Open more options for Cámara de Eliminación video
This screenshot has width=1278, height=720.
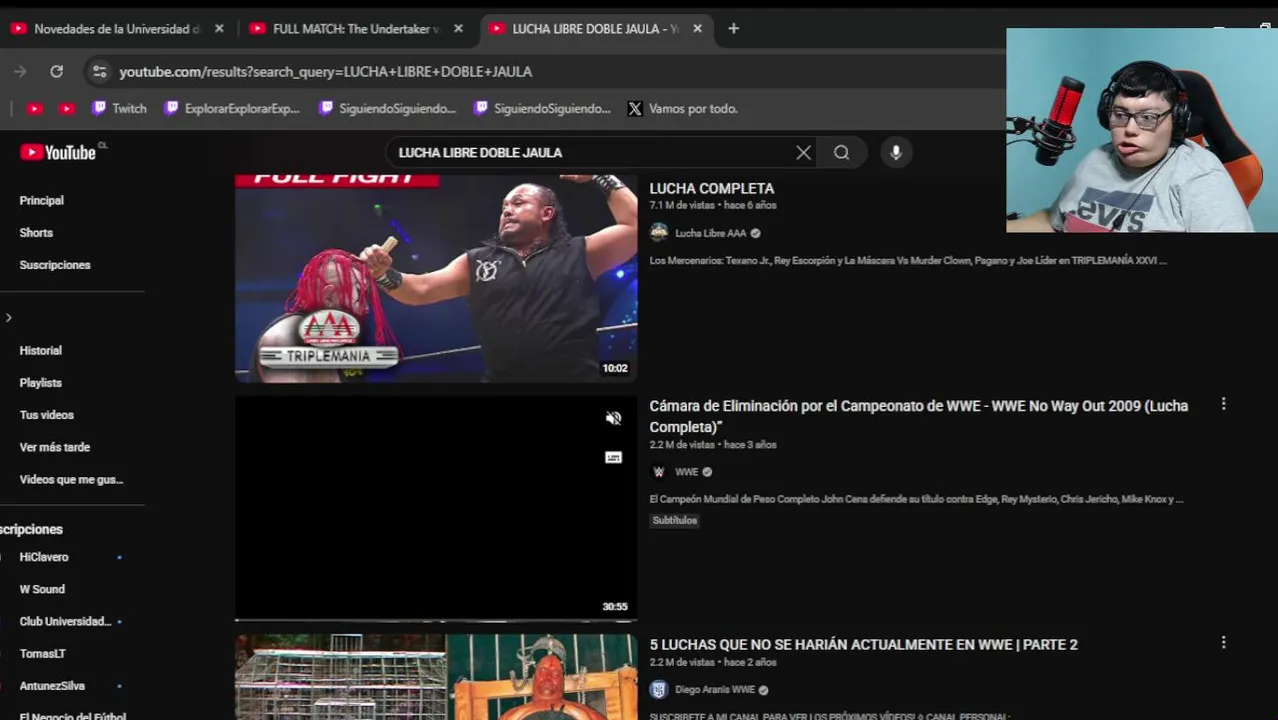pyautogui.click(x=1223, y=404)
